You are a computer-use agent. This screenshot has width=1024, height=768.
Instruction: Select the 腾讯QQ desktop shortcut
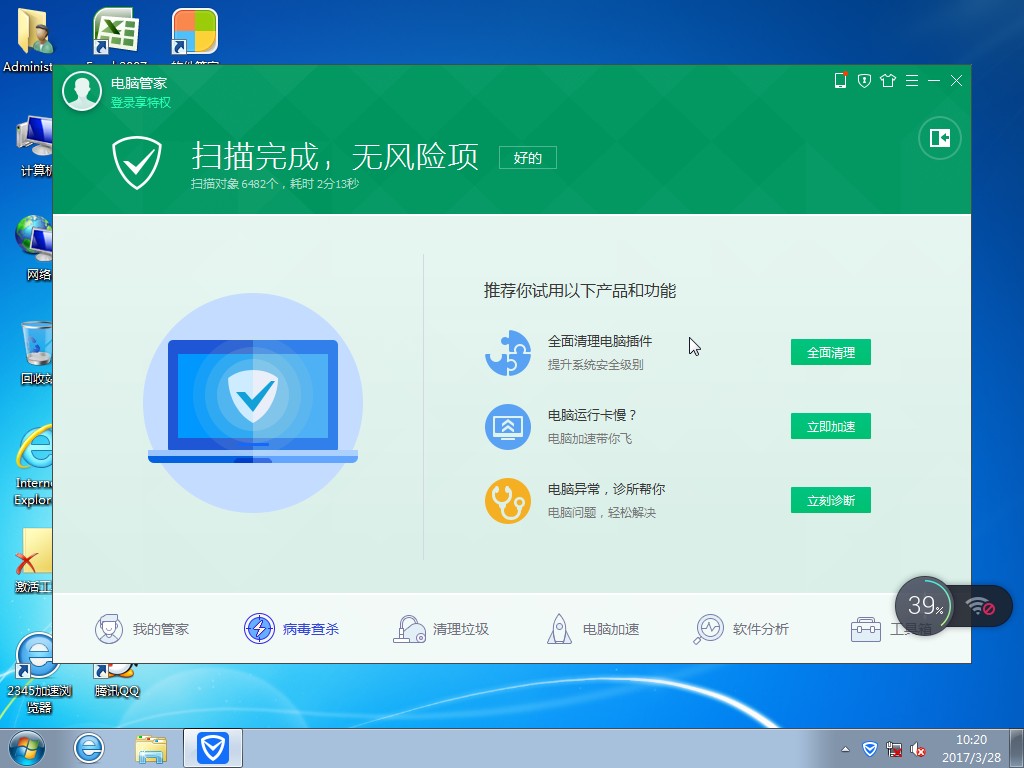coord(116,679)
